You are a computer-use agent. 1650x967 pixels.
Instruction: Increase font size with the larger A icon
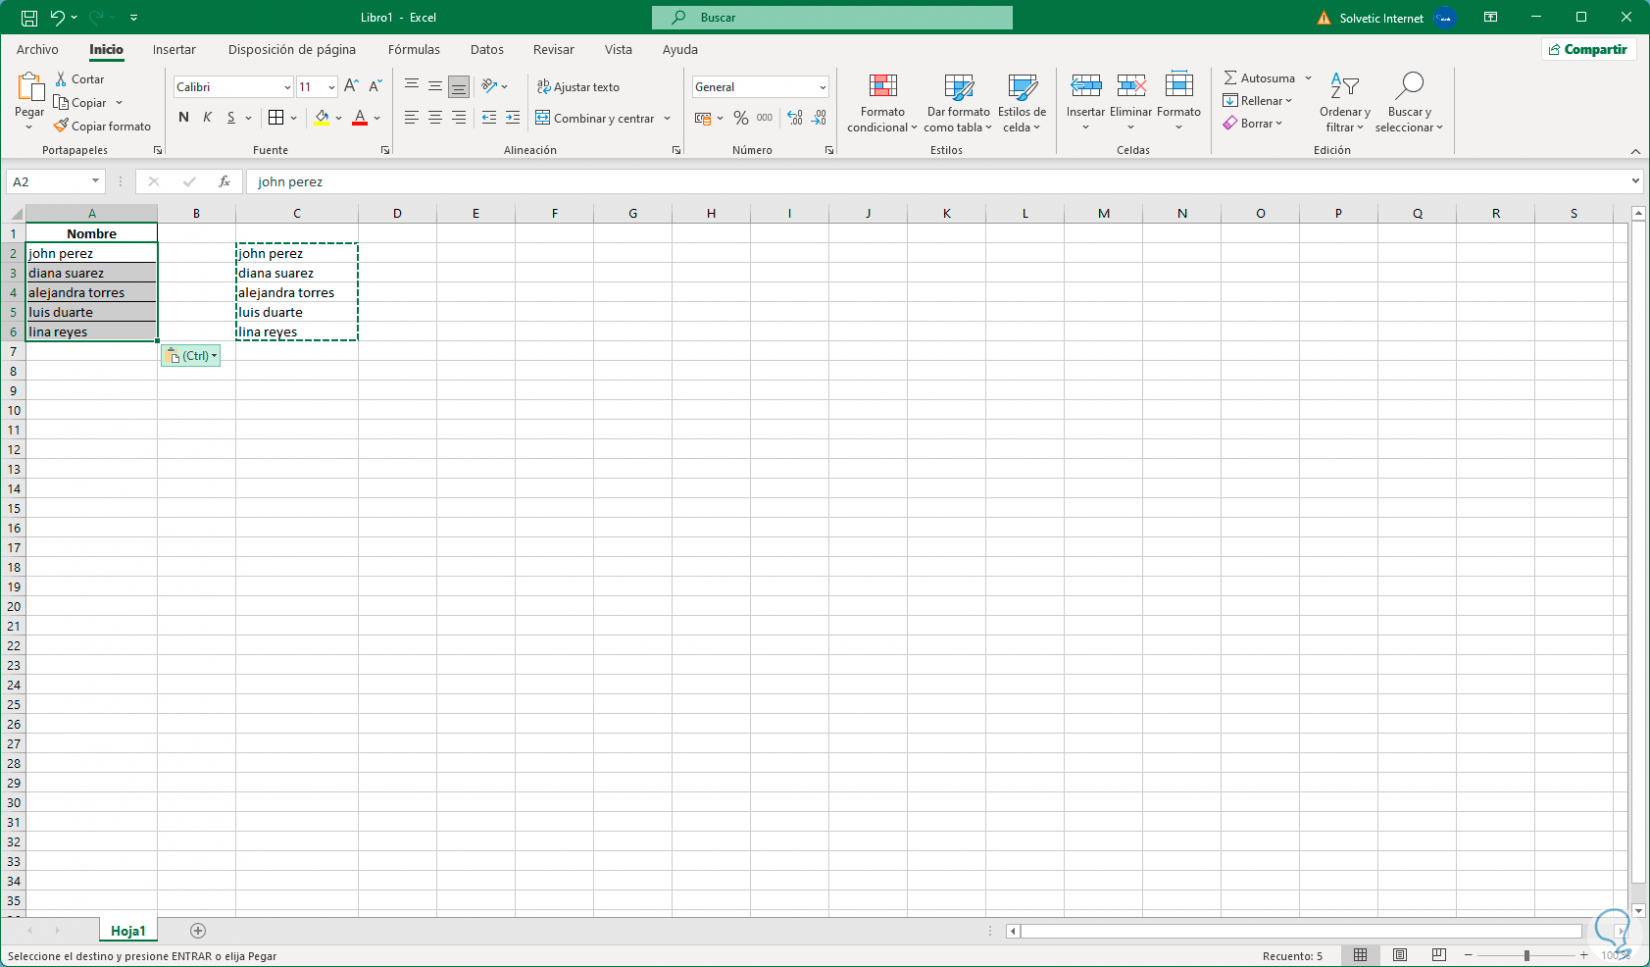(x=351, y=87)
